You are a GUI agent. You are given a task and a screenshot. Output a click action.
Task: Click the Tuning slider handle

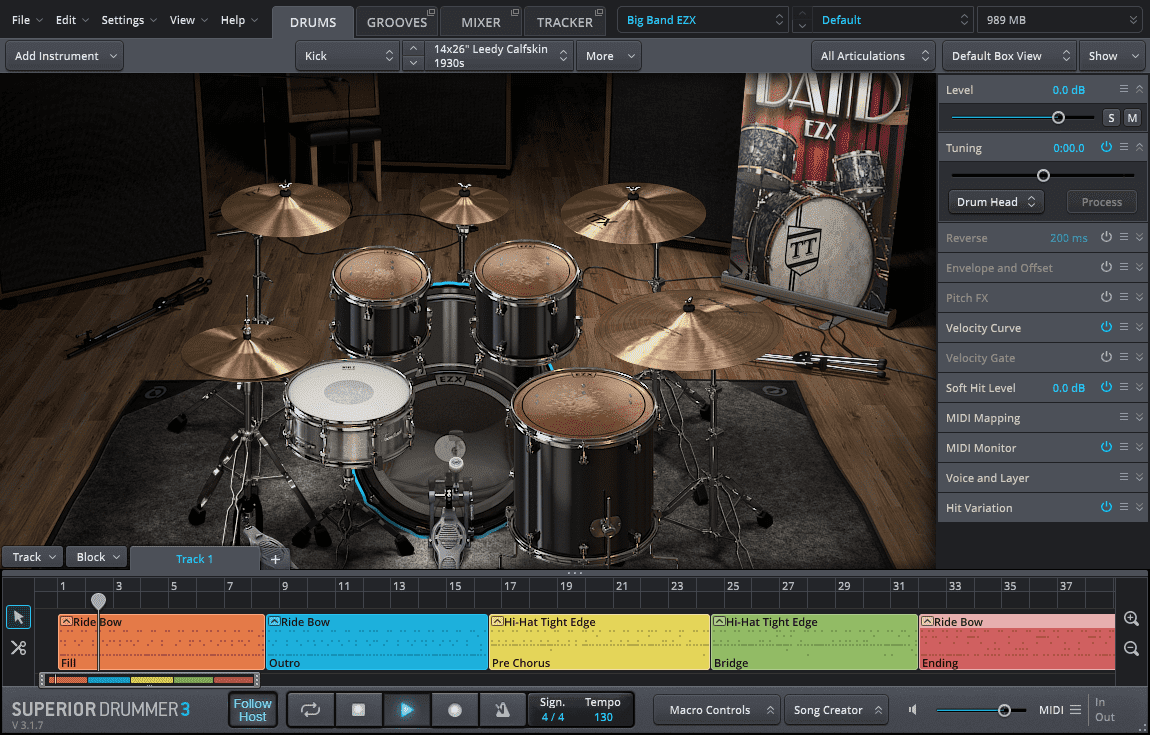[1043, 175]
